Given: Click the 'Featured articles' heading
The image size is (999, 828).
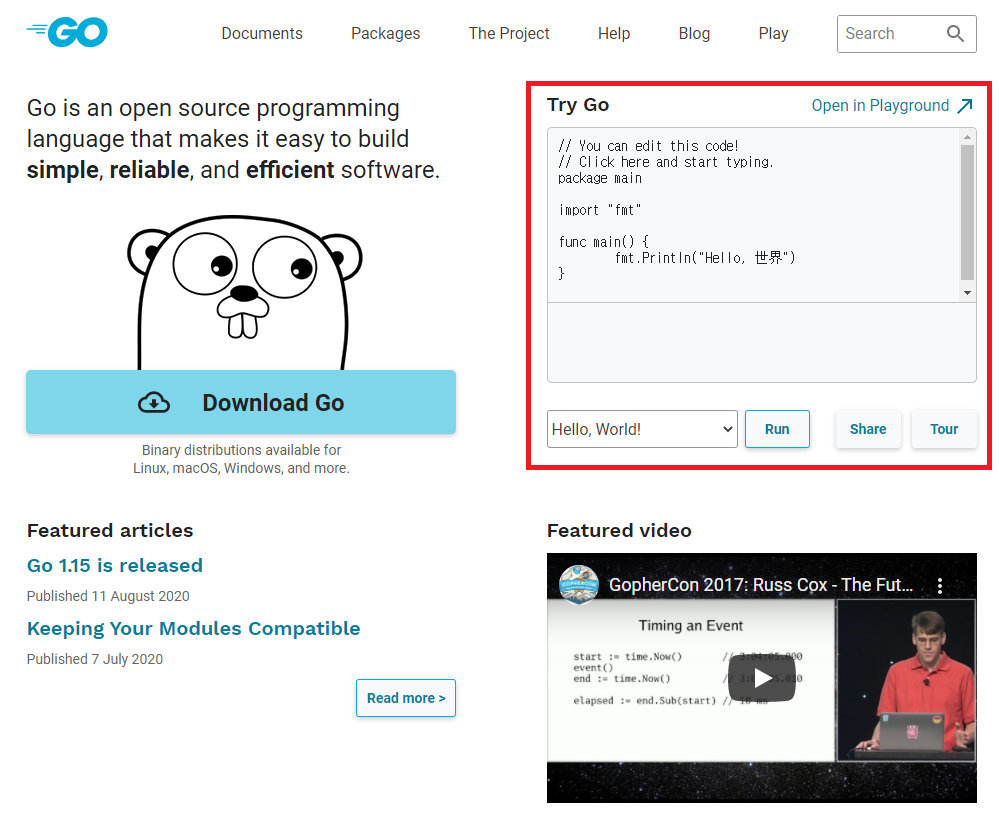Looking at the screenshot, I should 110,531.
